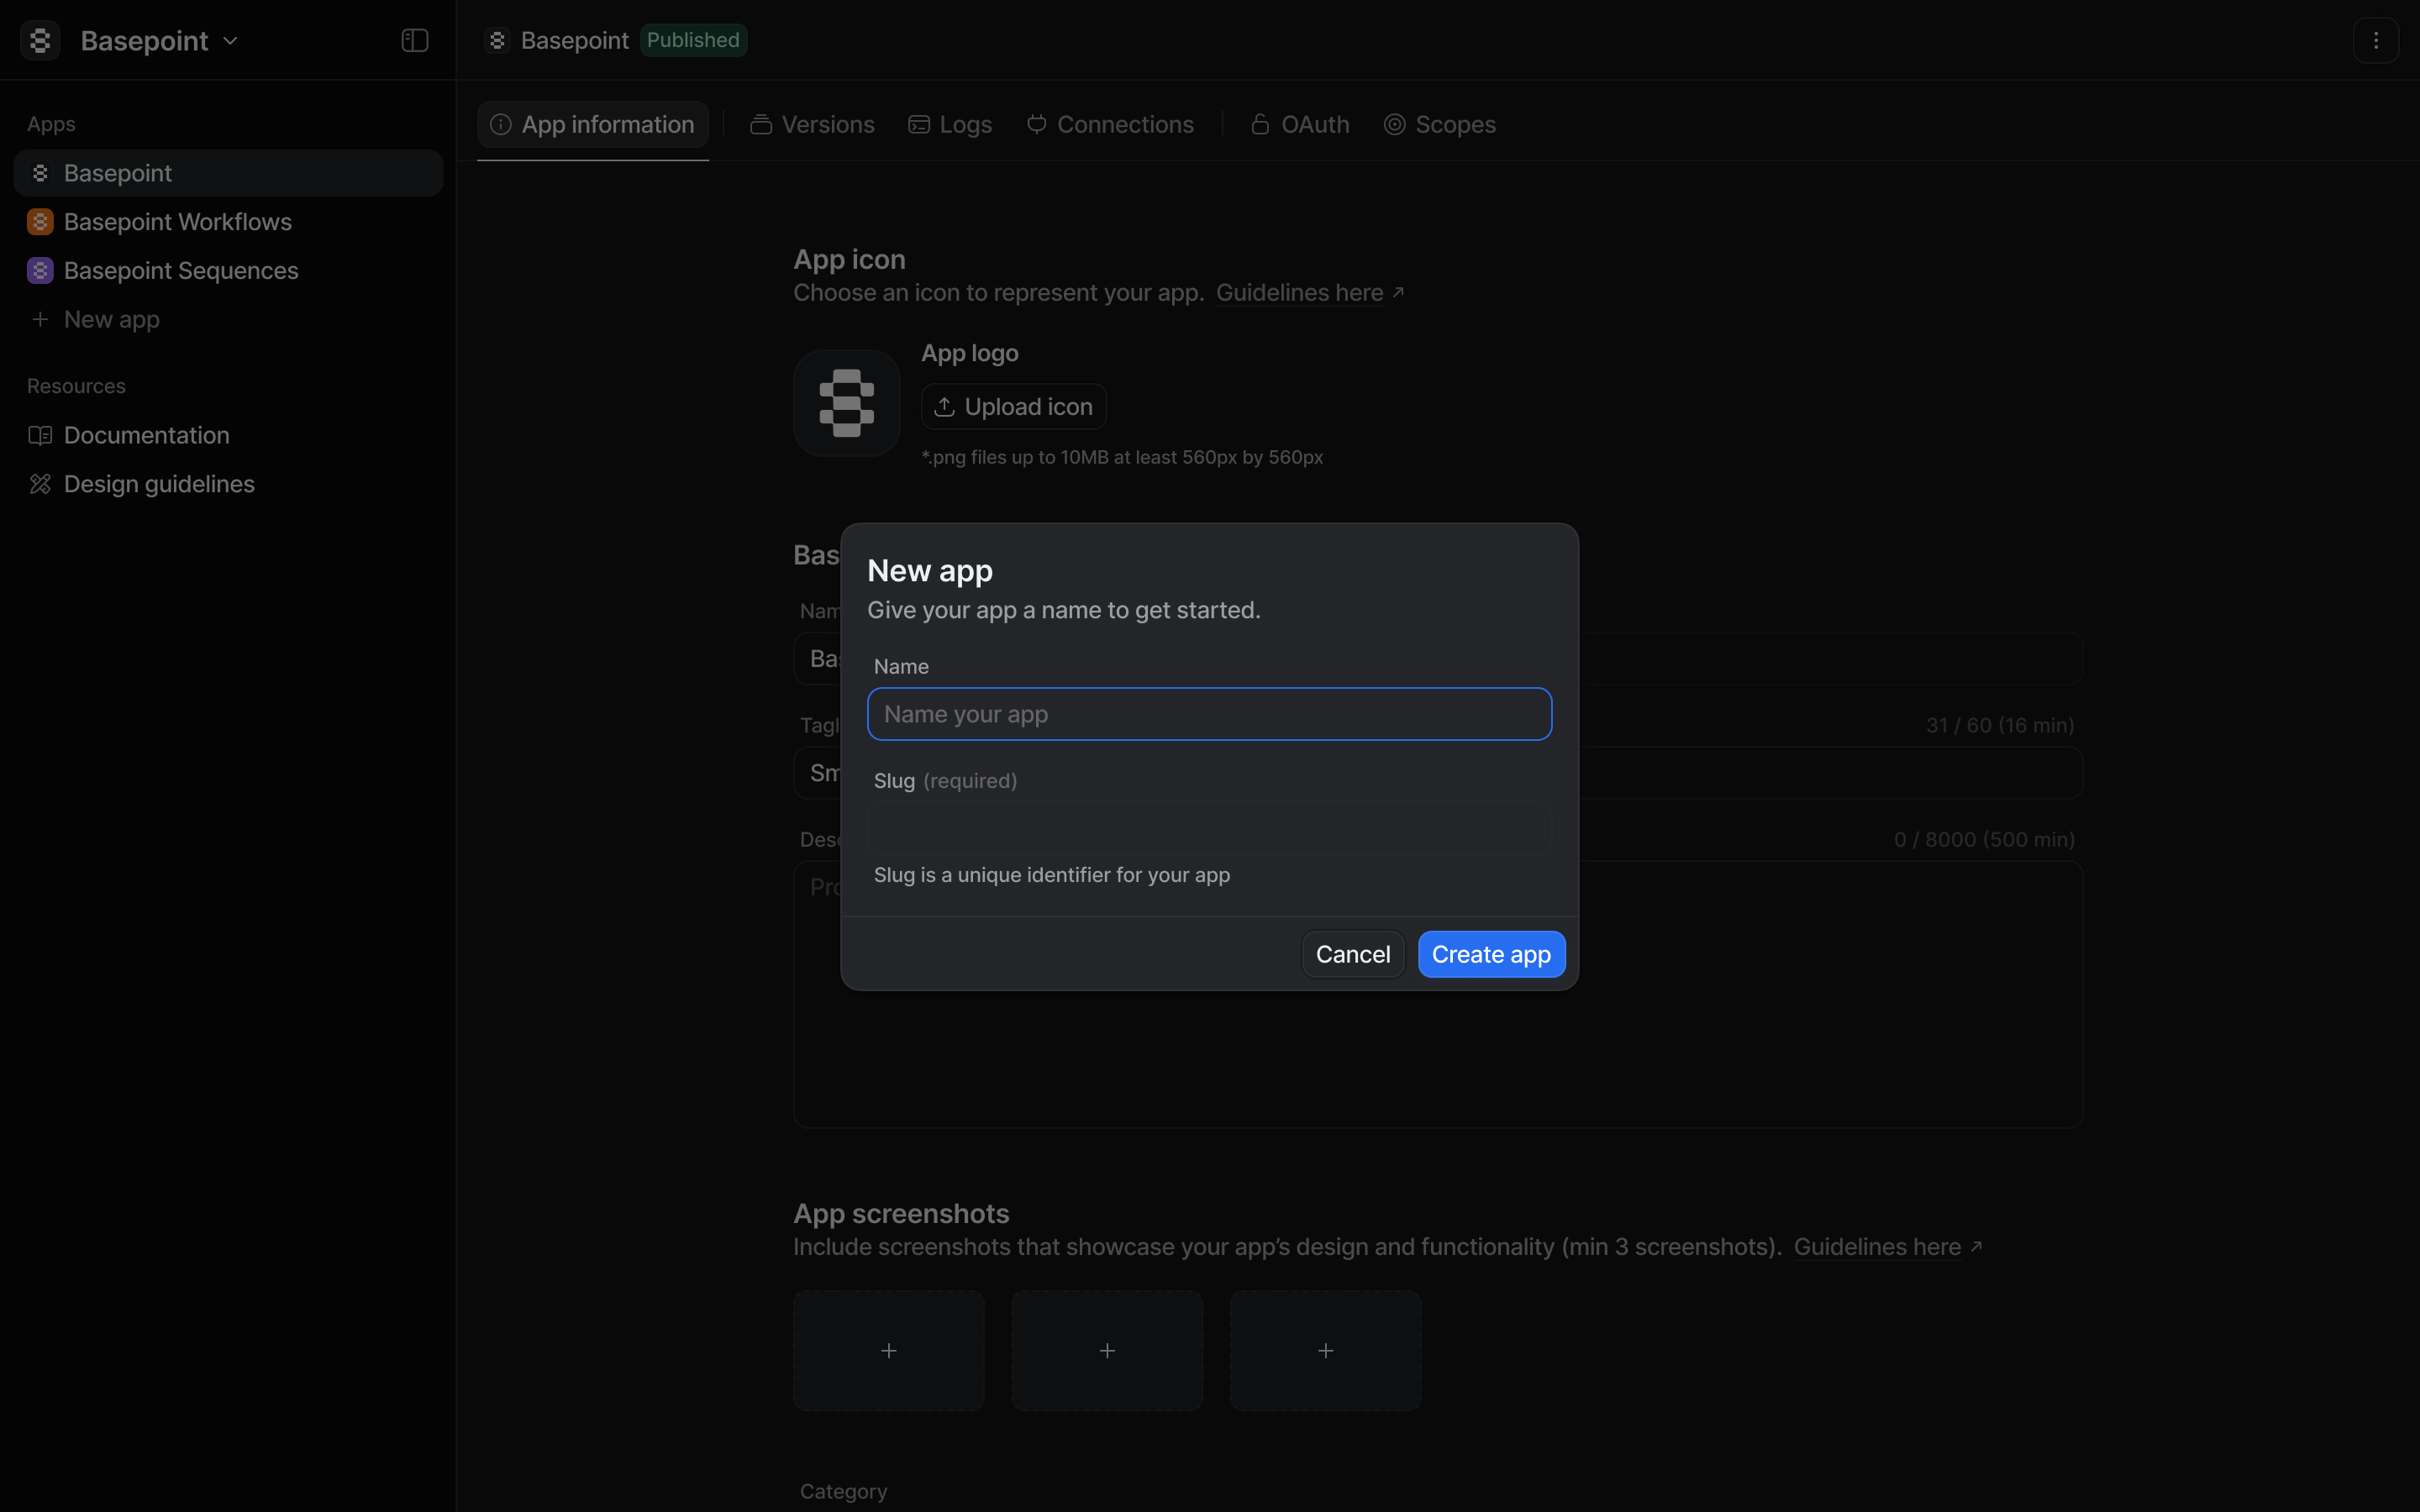Click the Published status badge
The image size is (2420, 1512).
pyautogui.click(x=693, y=40)
